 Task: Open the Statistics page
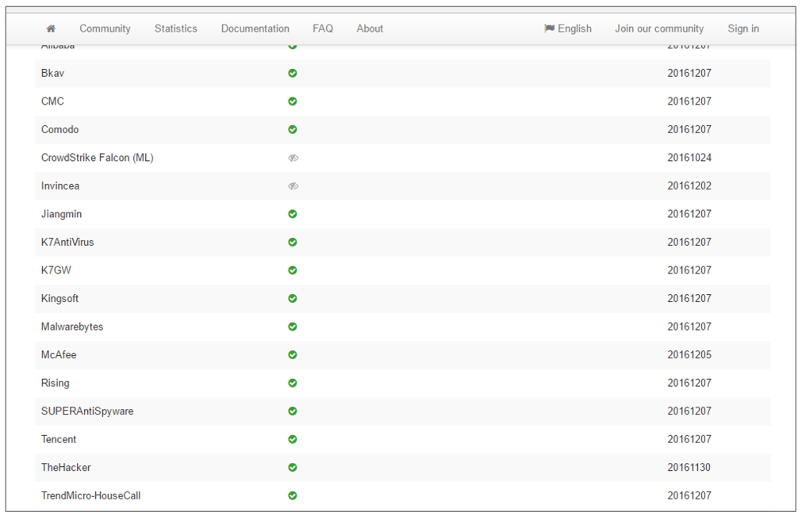click(x=176, y=29)
